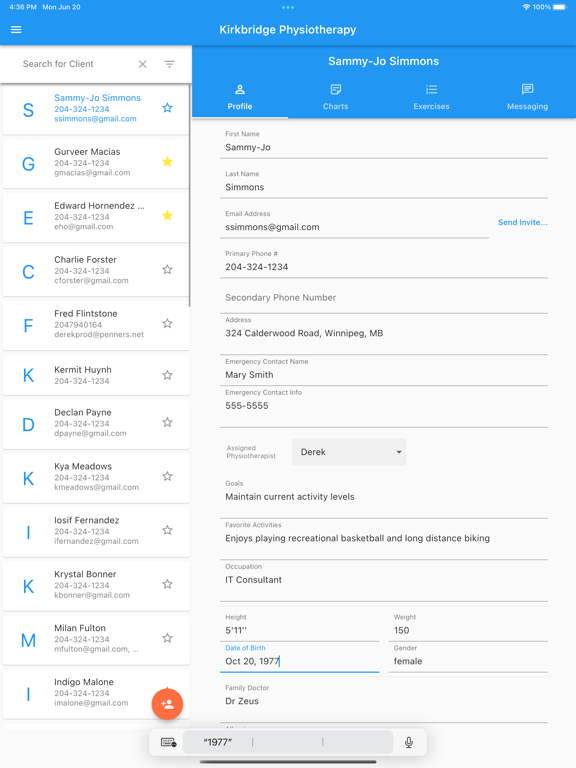576x768 pixels.
Task: Tap the microphone dictation icon
Action: 409,743
